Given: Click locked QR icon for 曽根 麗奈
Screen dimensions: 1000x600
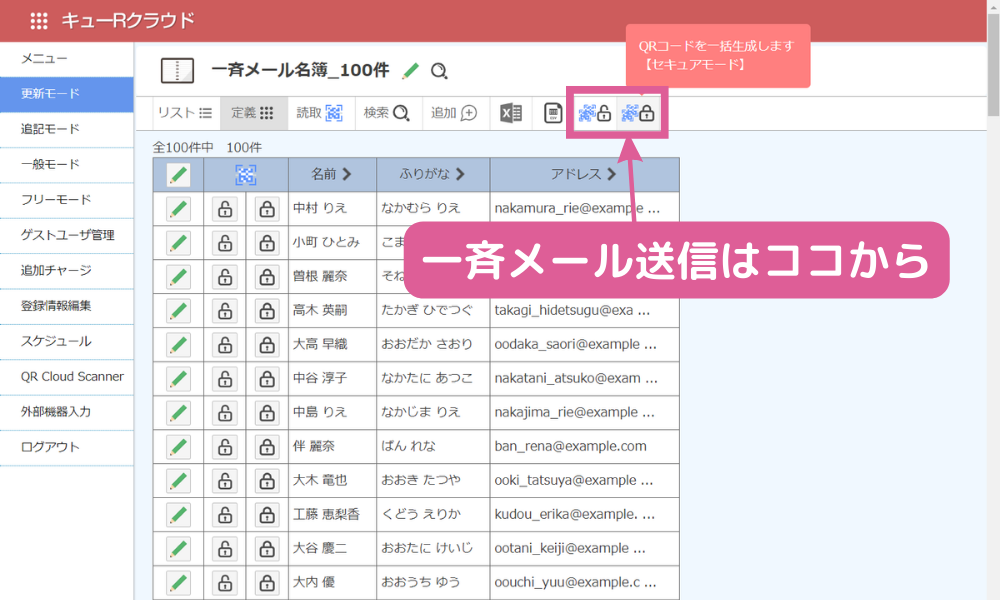Looking at the screenshot, I should click(x=267, y=277).
